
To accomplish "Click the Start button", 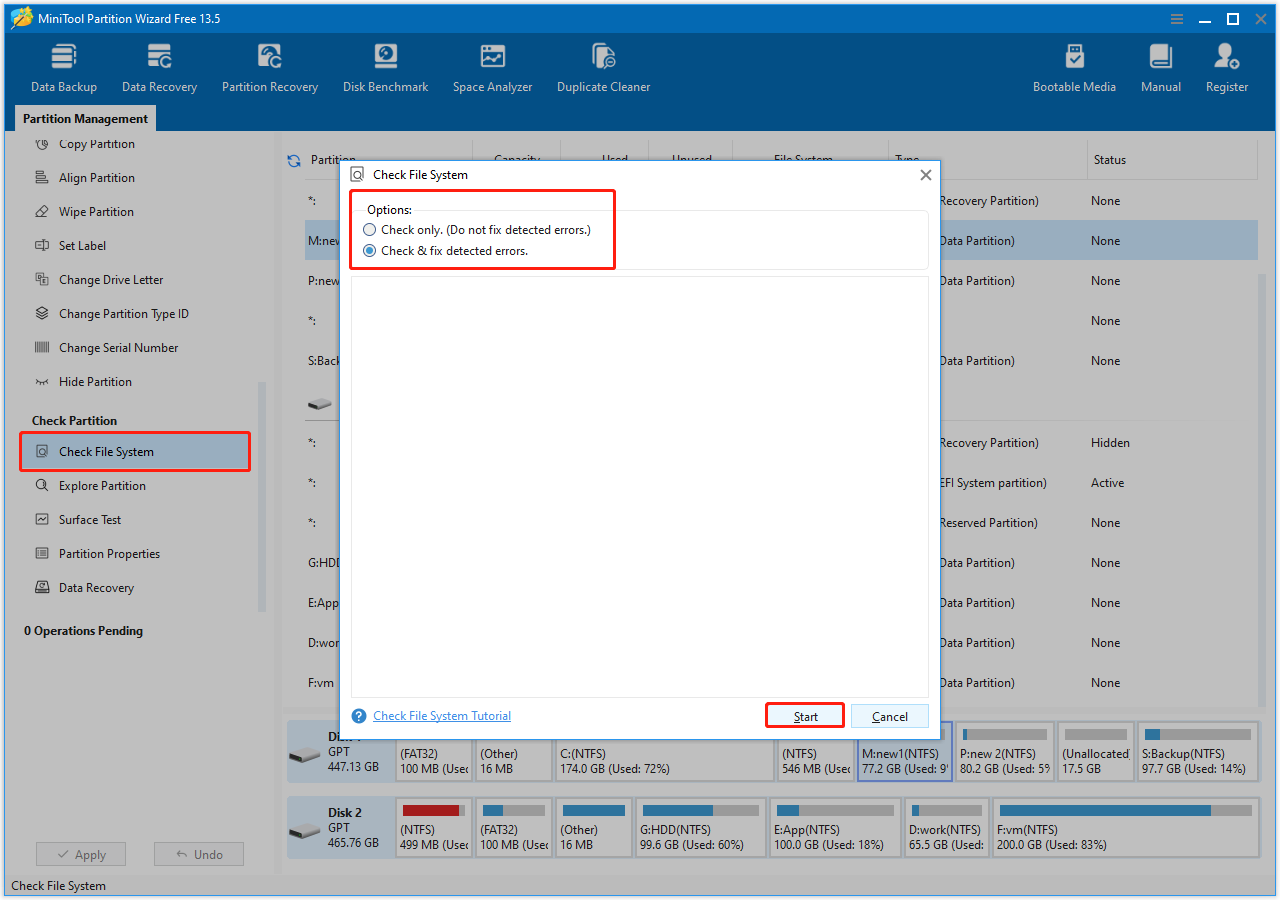I will coord(804,715).
